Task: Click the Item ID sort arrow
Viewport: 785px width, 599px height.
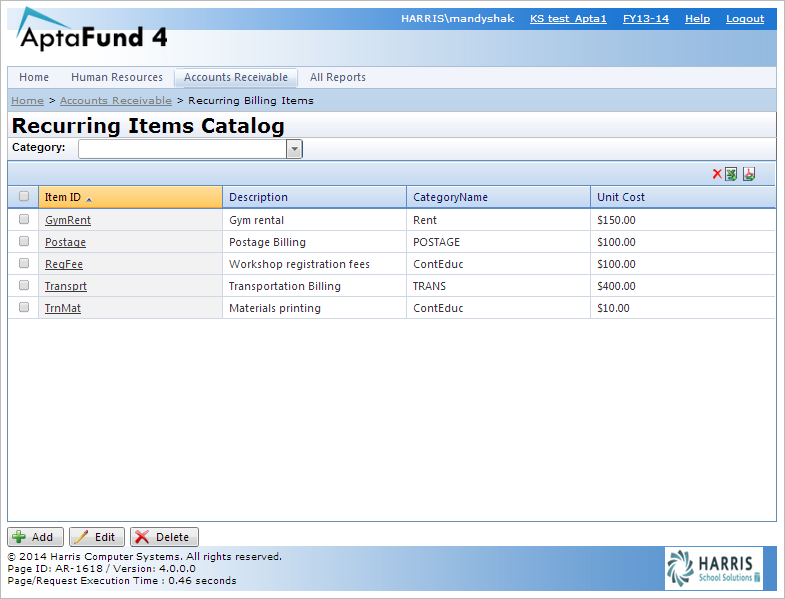Action: [x=89, y=199]
